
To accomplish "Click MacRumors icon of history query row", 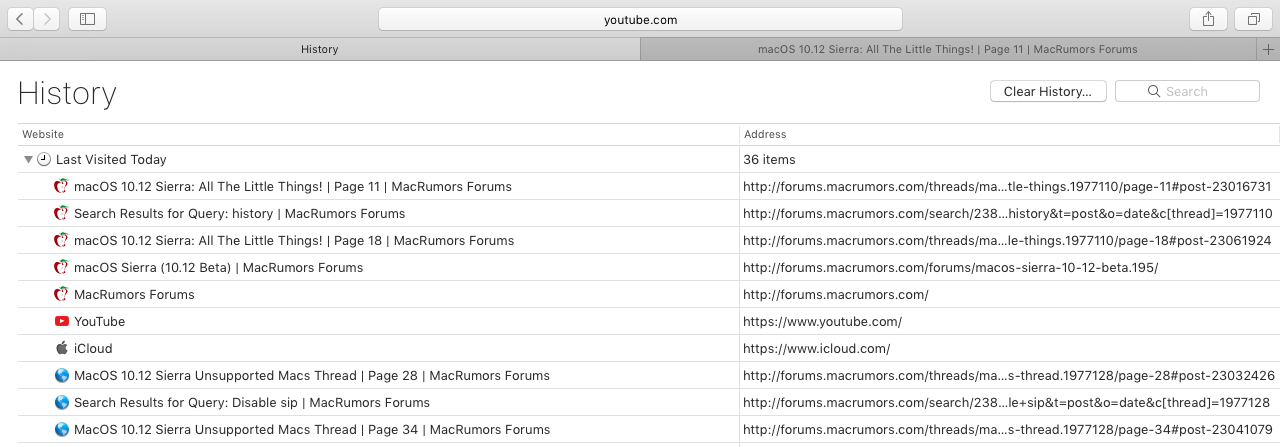I will click(62, 213).
